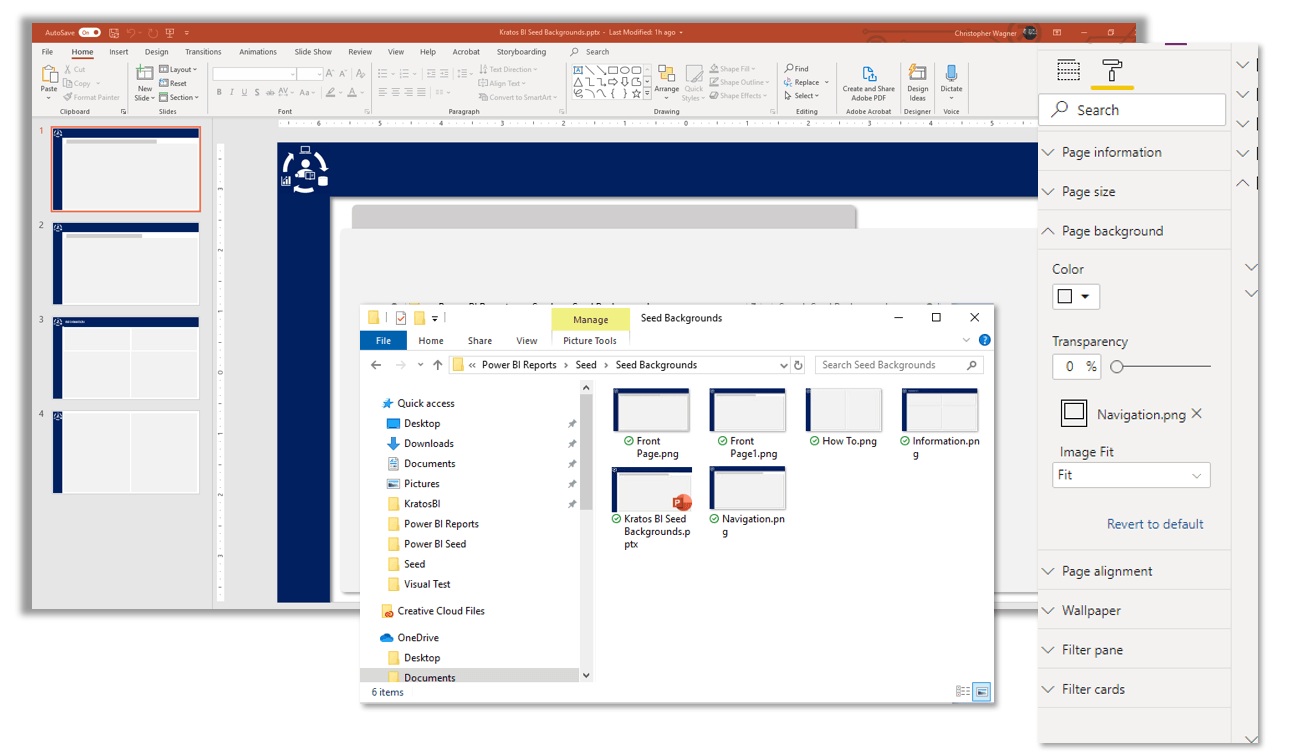1292x755 pixels.
Task: Click the Revert to default link
Action: (x=1154, y=524)
